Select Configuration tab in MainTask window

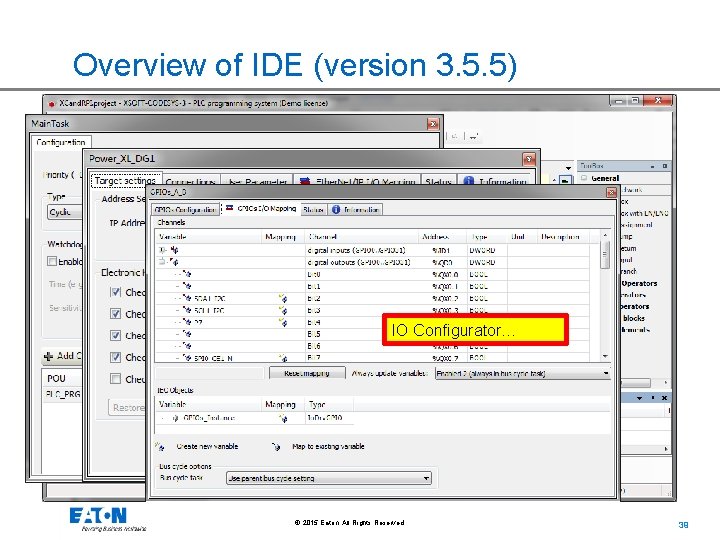61,142
